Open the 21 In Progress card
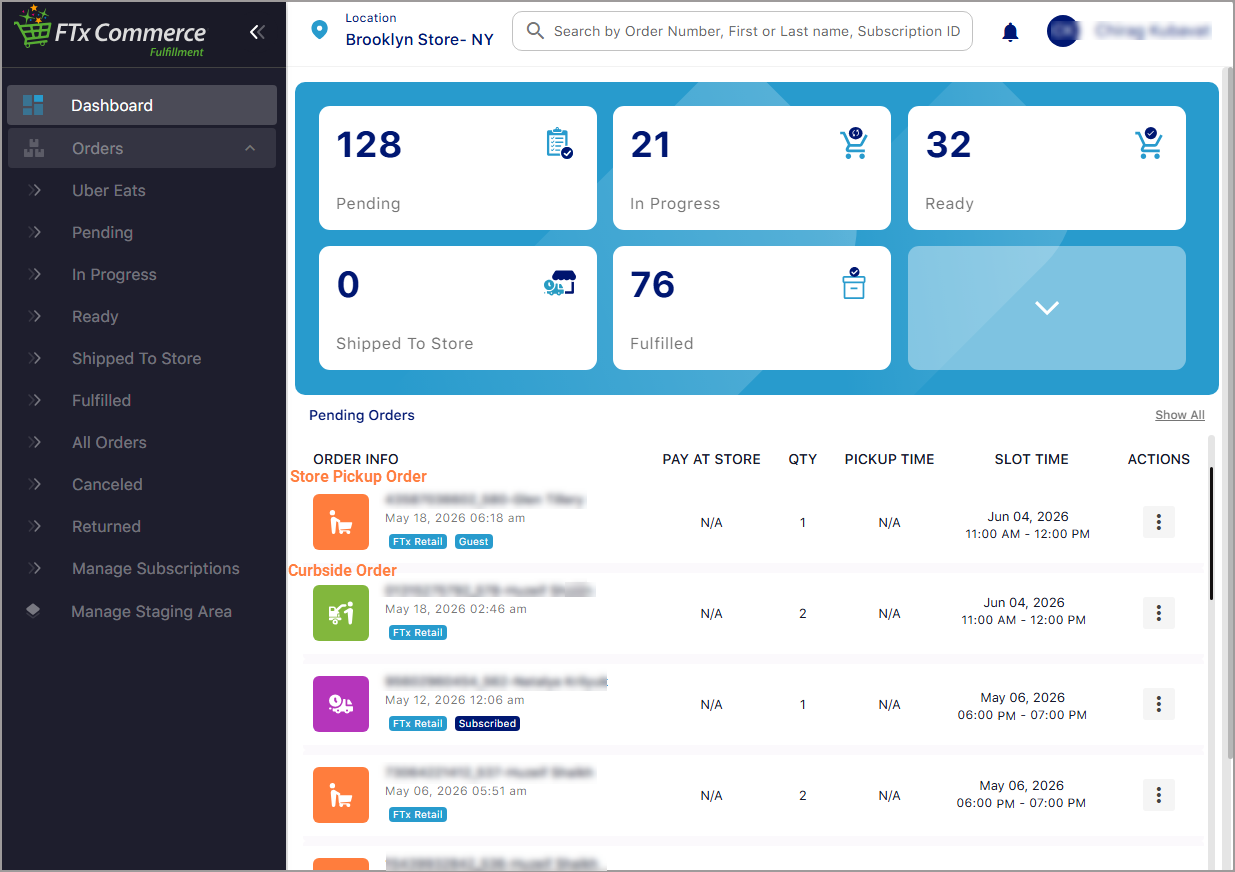 [x=752, y=168]
